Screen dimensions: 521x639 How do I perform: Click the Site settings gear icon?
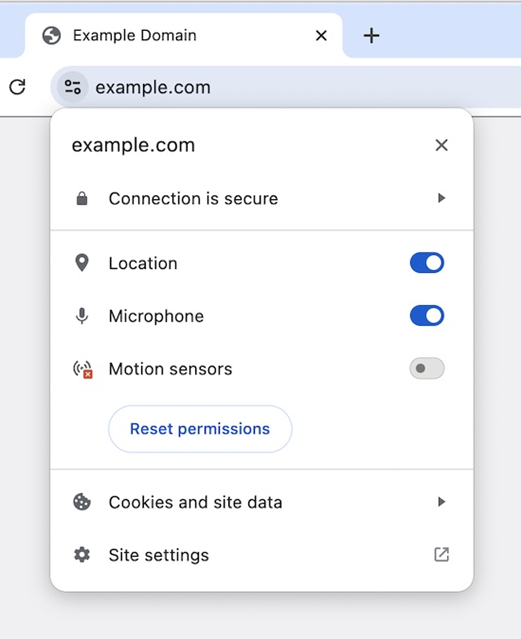(x=82, y=555)
